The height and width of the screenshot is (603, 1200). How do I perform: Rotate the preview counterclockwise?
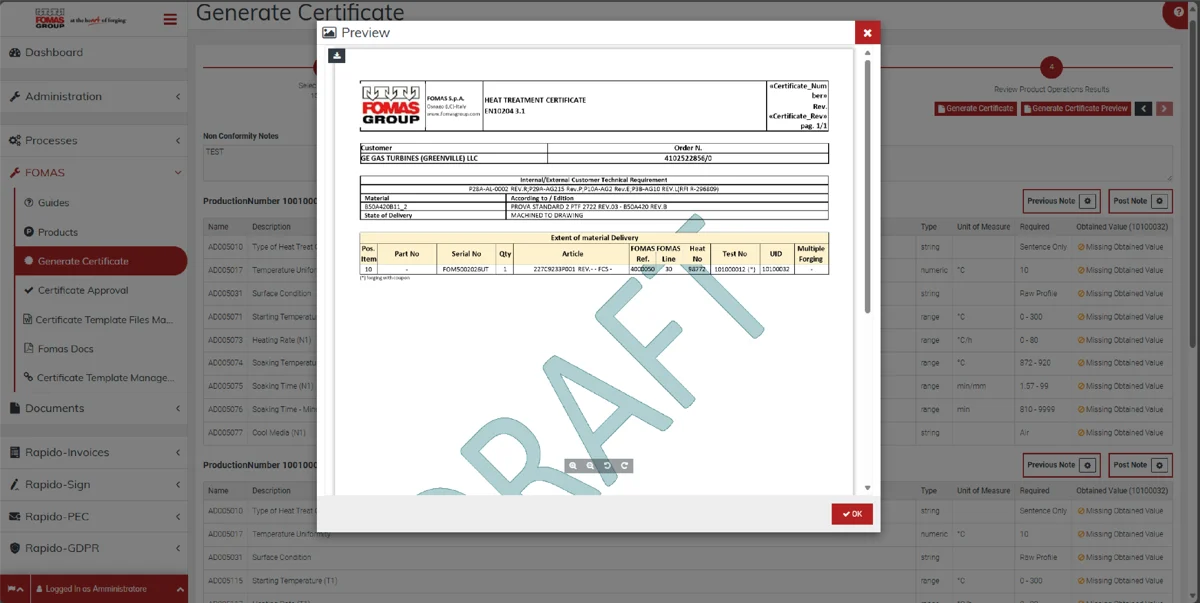[x=607, y=466]
